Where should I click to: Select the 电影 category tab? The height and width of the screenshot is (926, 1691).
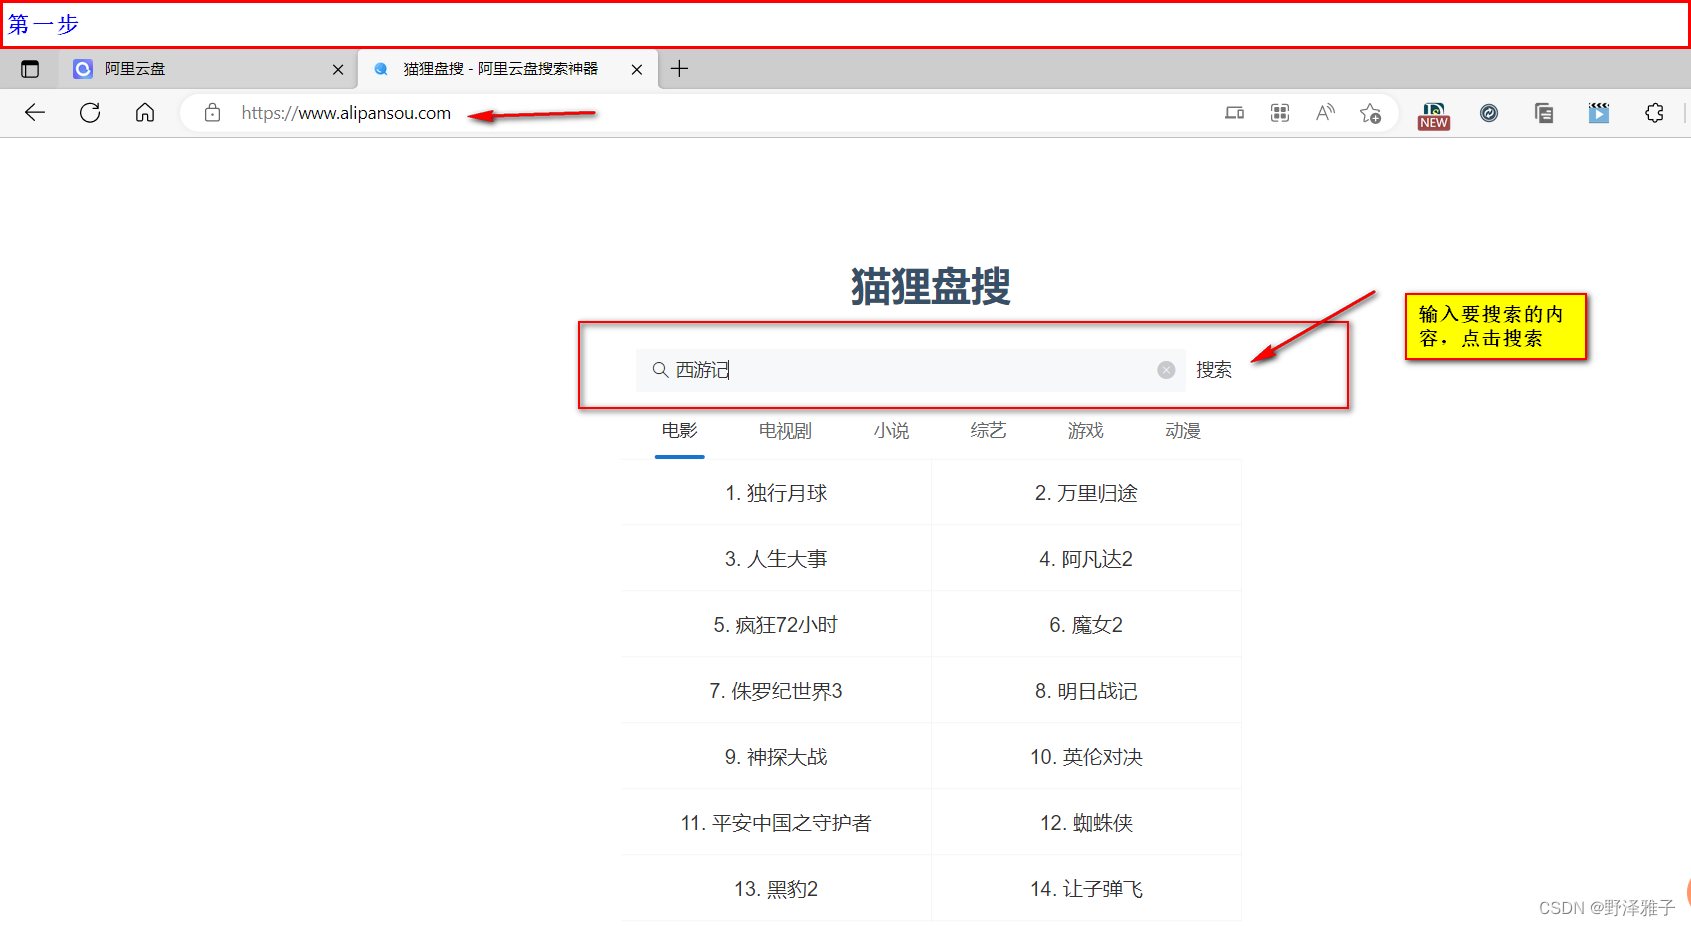[680, 431]
